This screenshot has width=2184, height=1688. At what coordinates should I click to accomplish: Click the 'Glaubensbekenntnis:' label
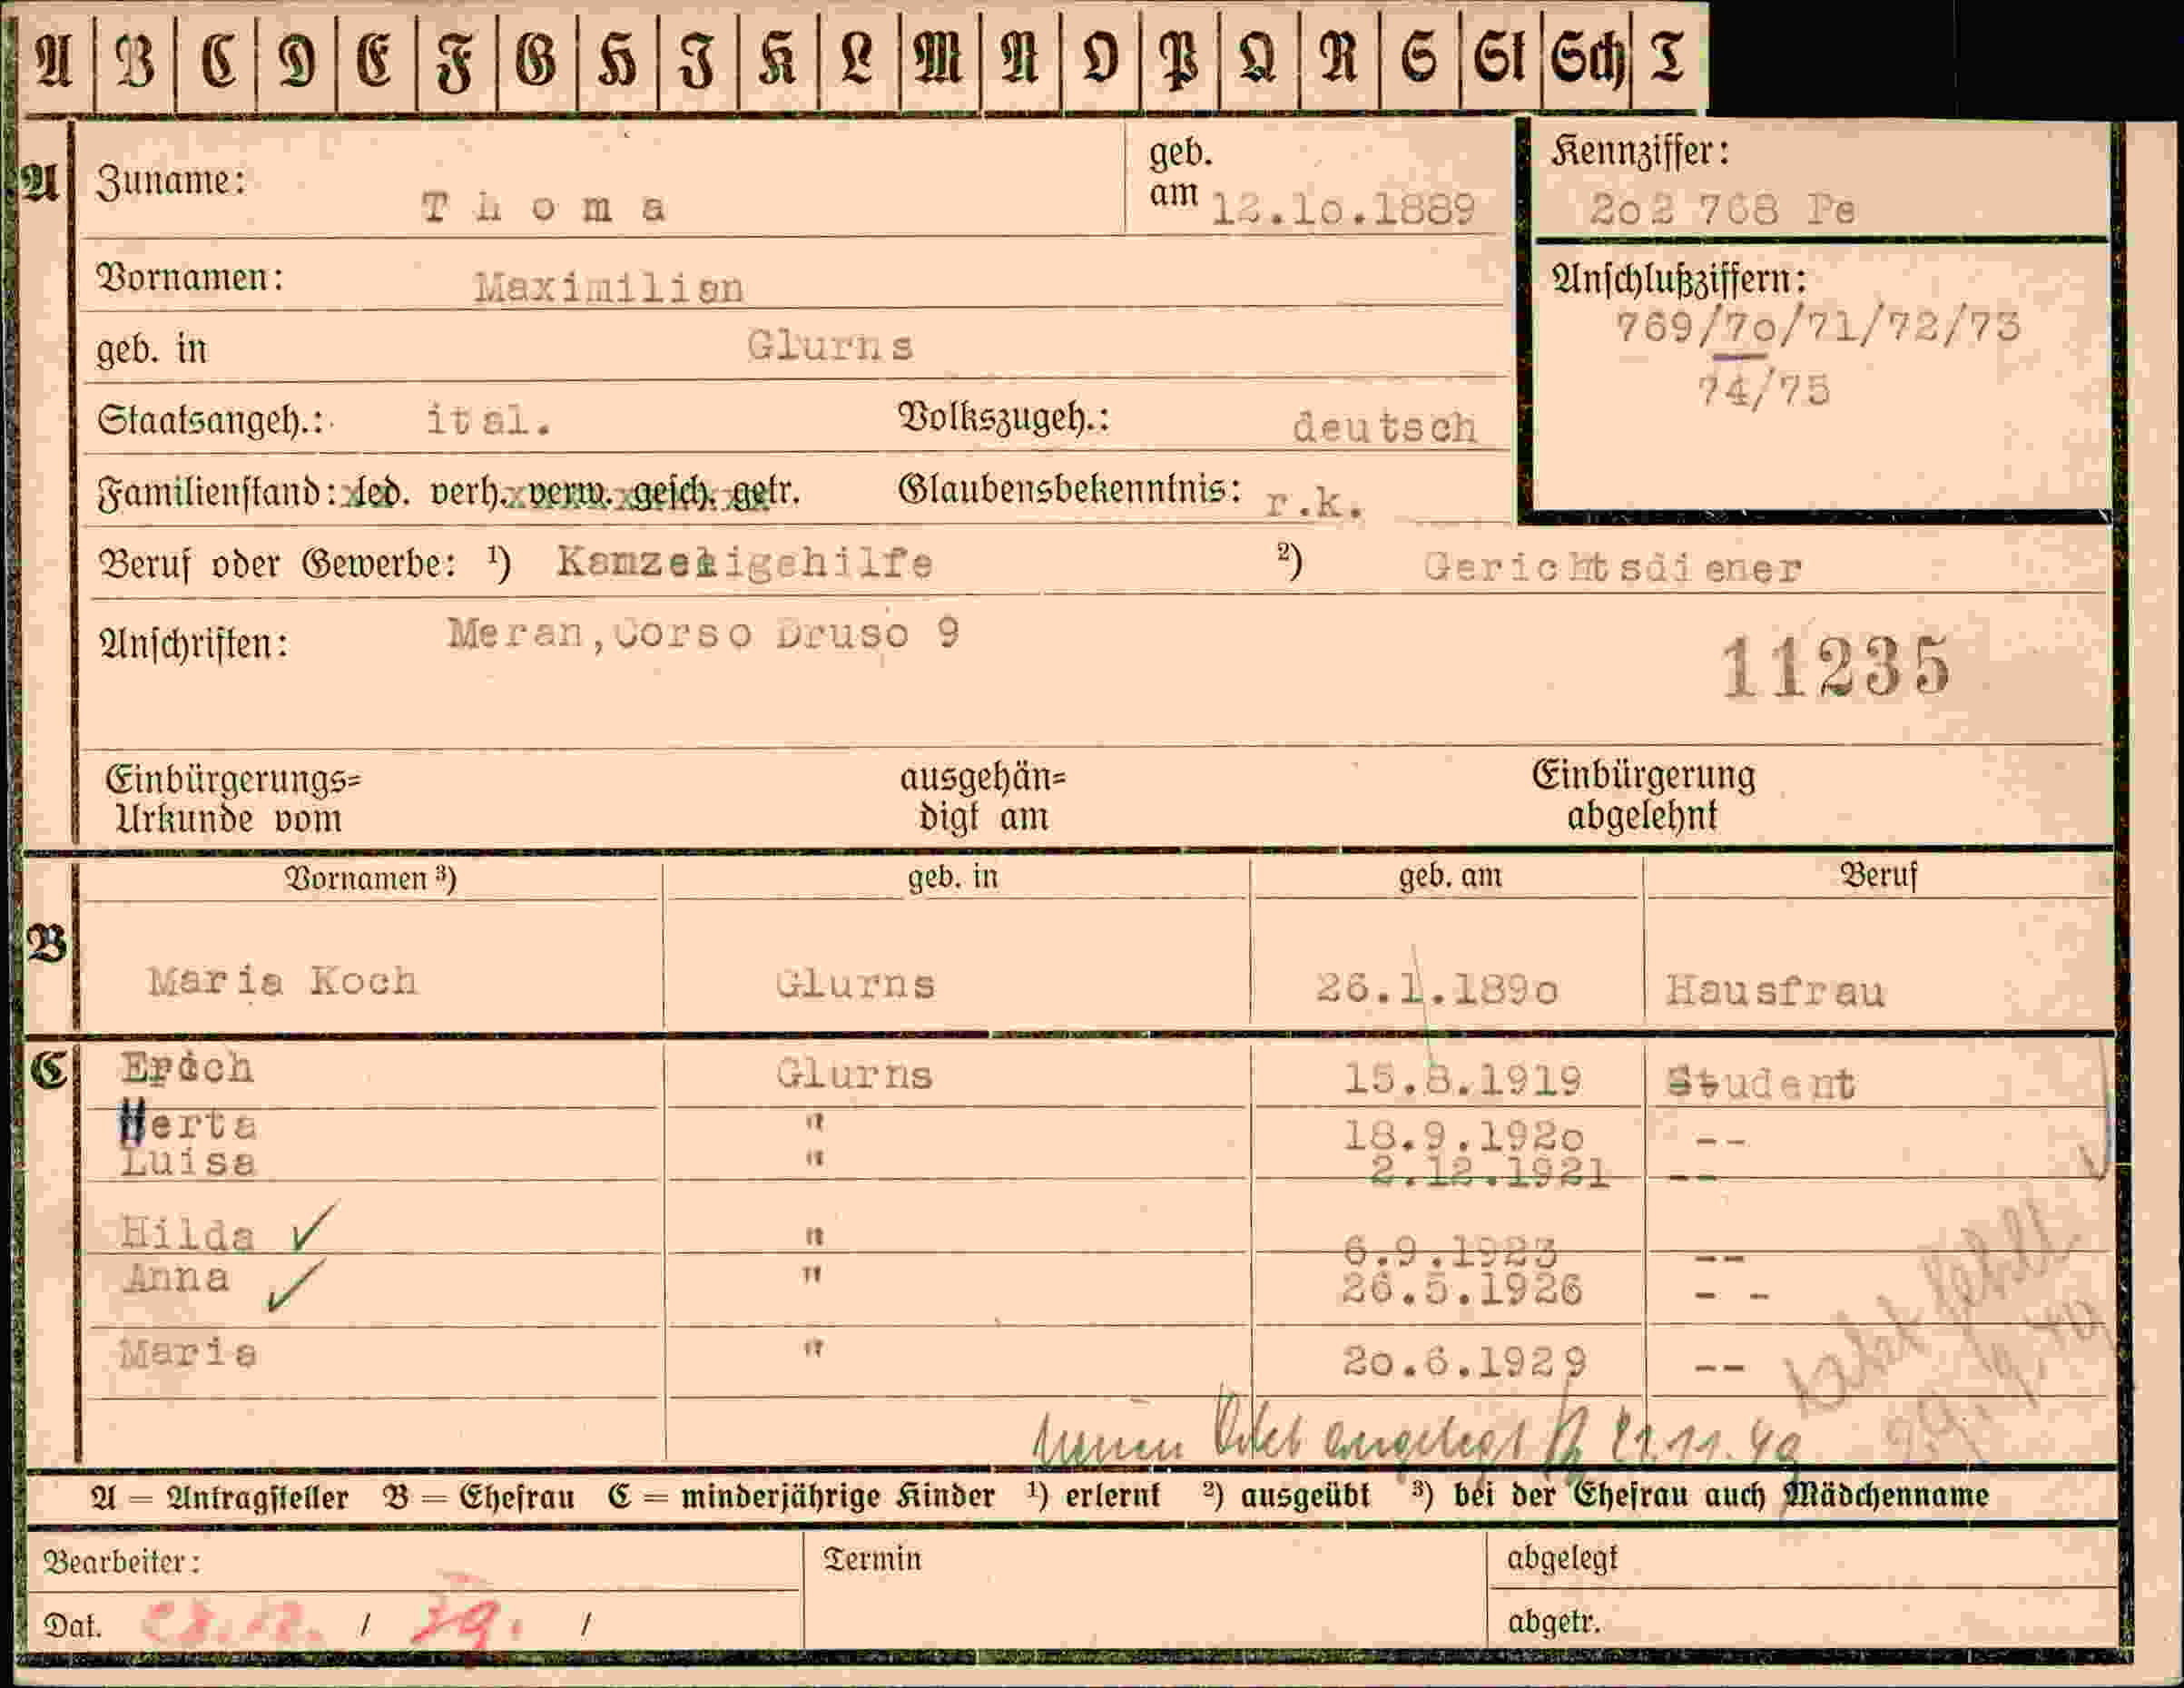pyautogui.click(x=1070, y=489)
